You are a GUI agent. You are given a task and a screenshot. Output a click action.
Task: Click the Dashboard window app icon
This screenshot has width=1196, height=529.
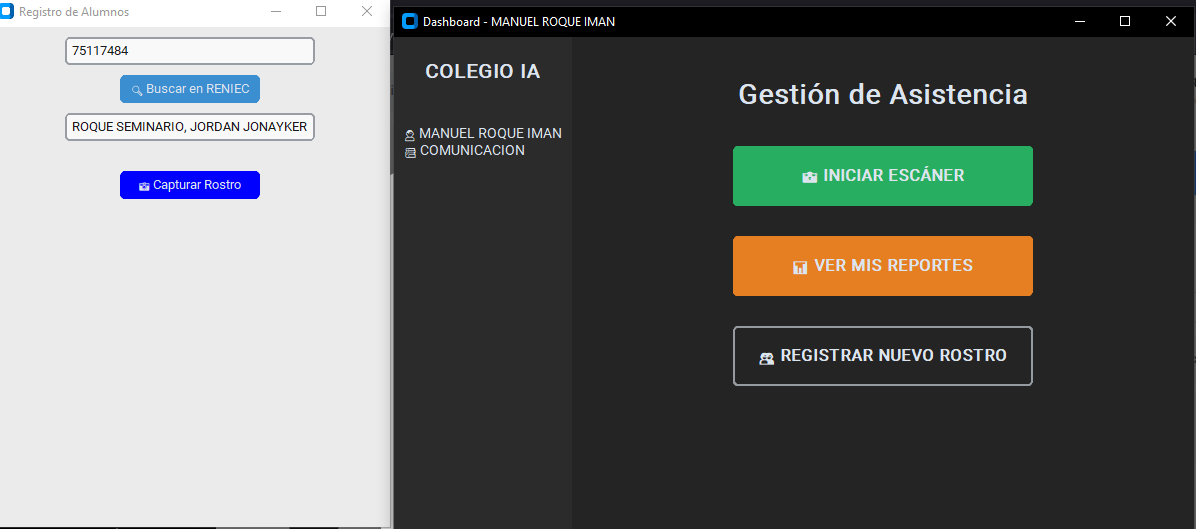pos(409,21)
